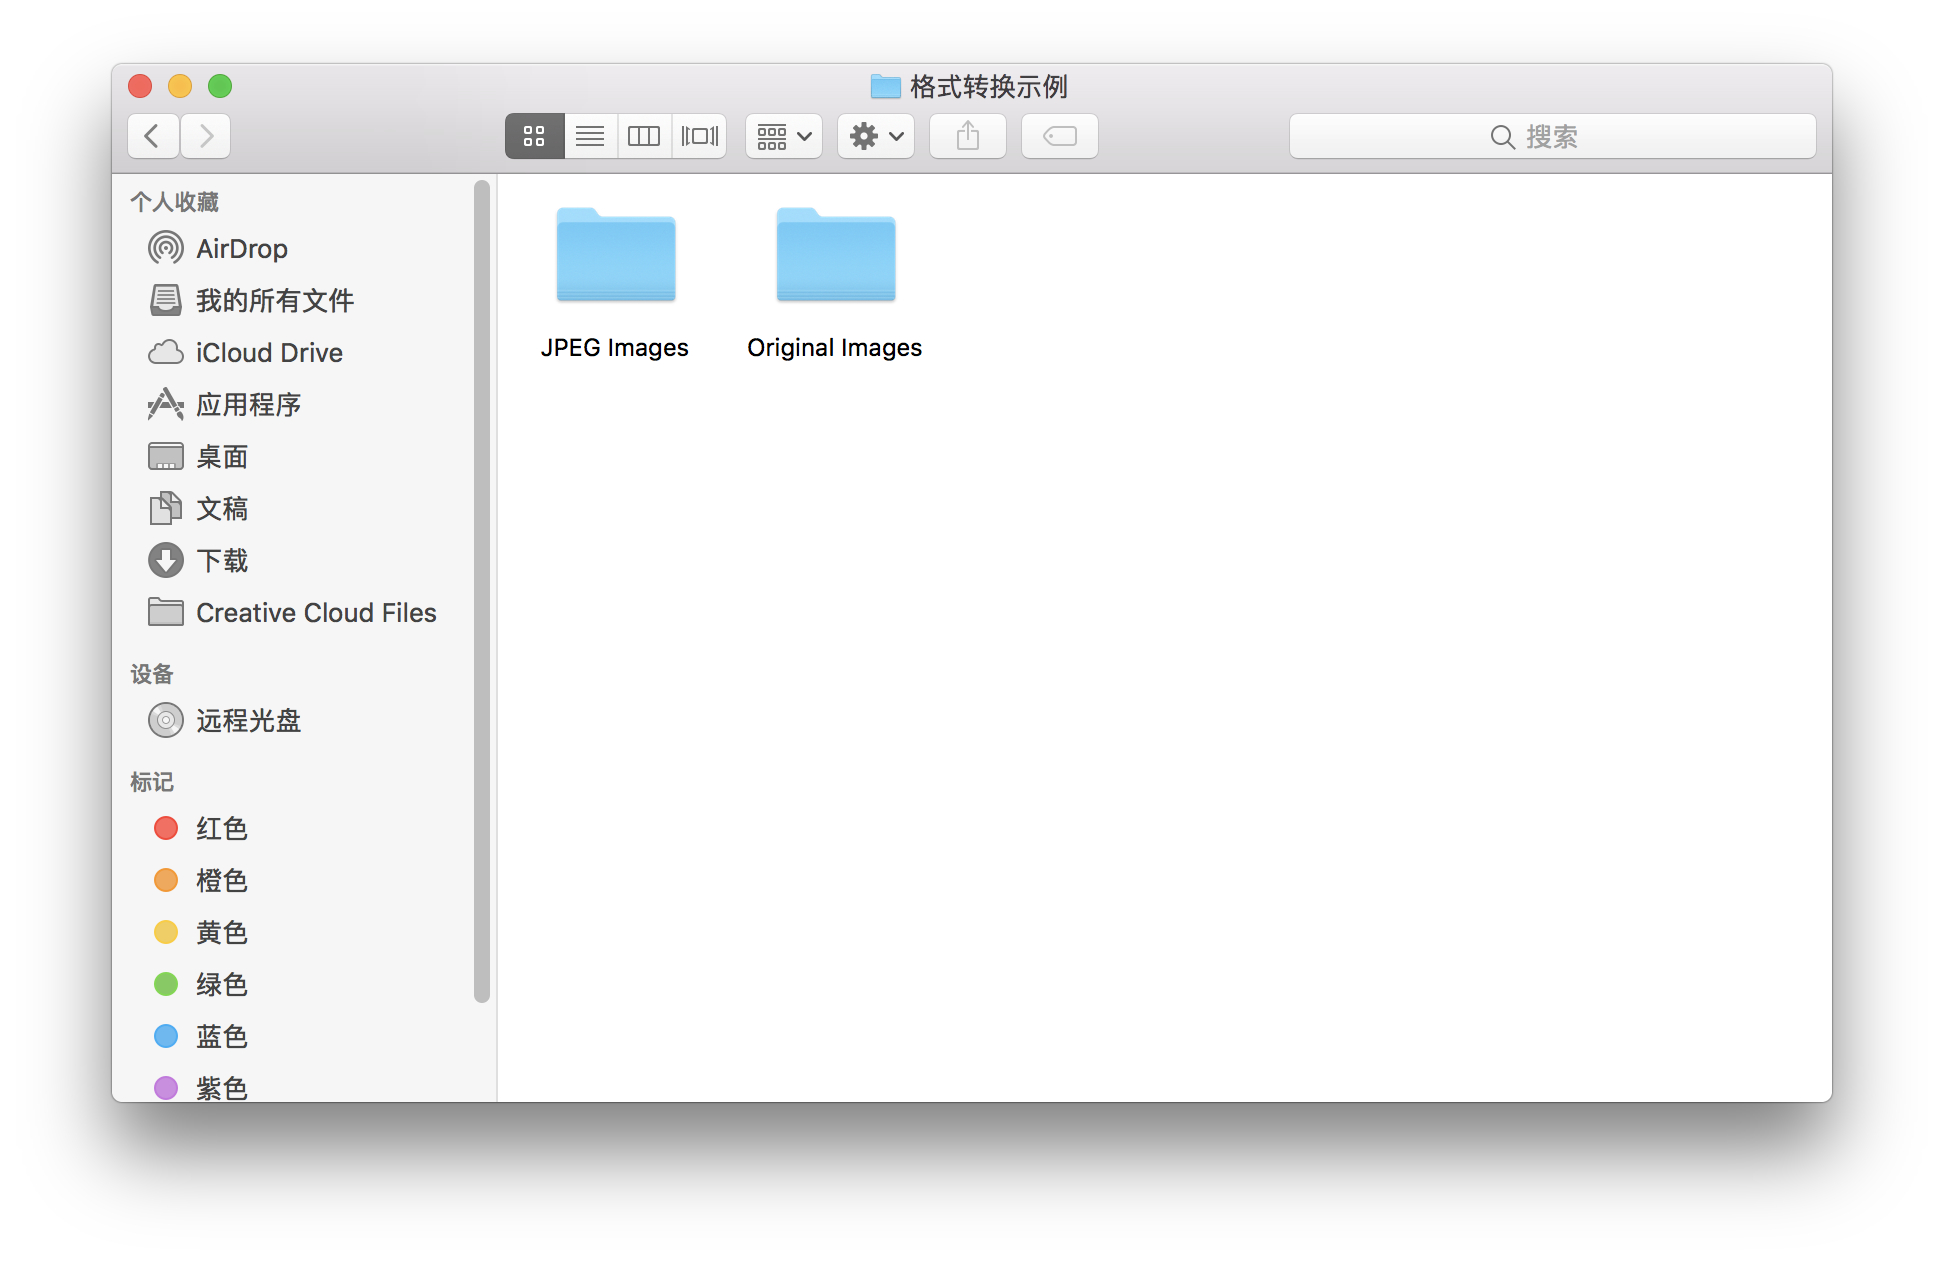Go forward with the right arrow

[206, 136]
